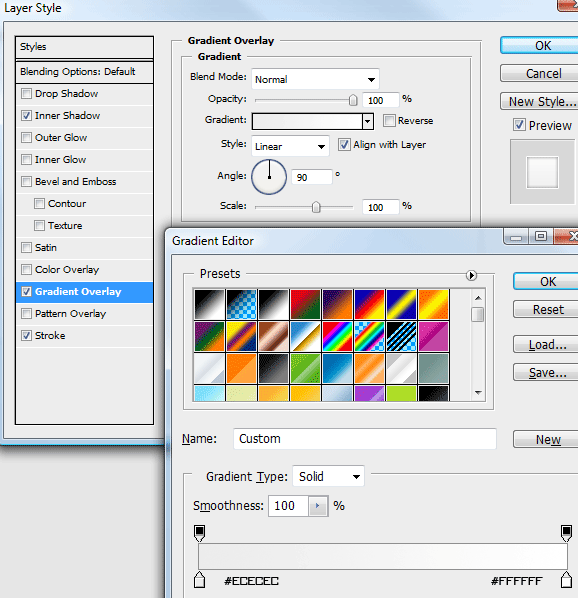Pick the copper brown gradient preset
This screenshot has height=598, width=578.
pos(273,336)
